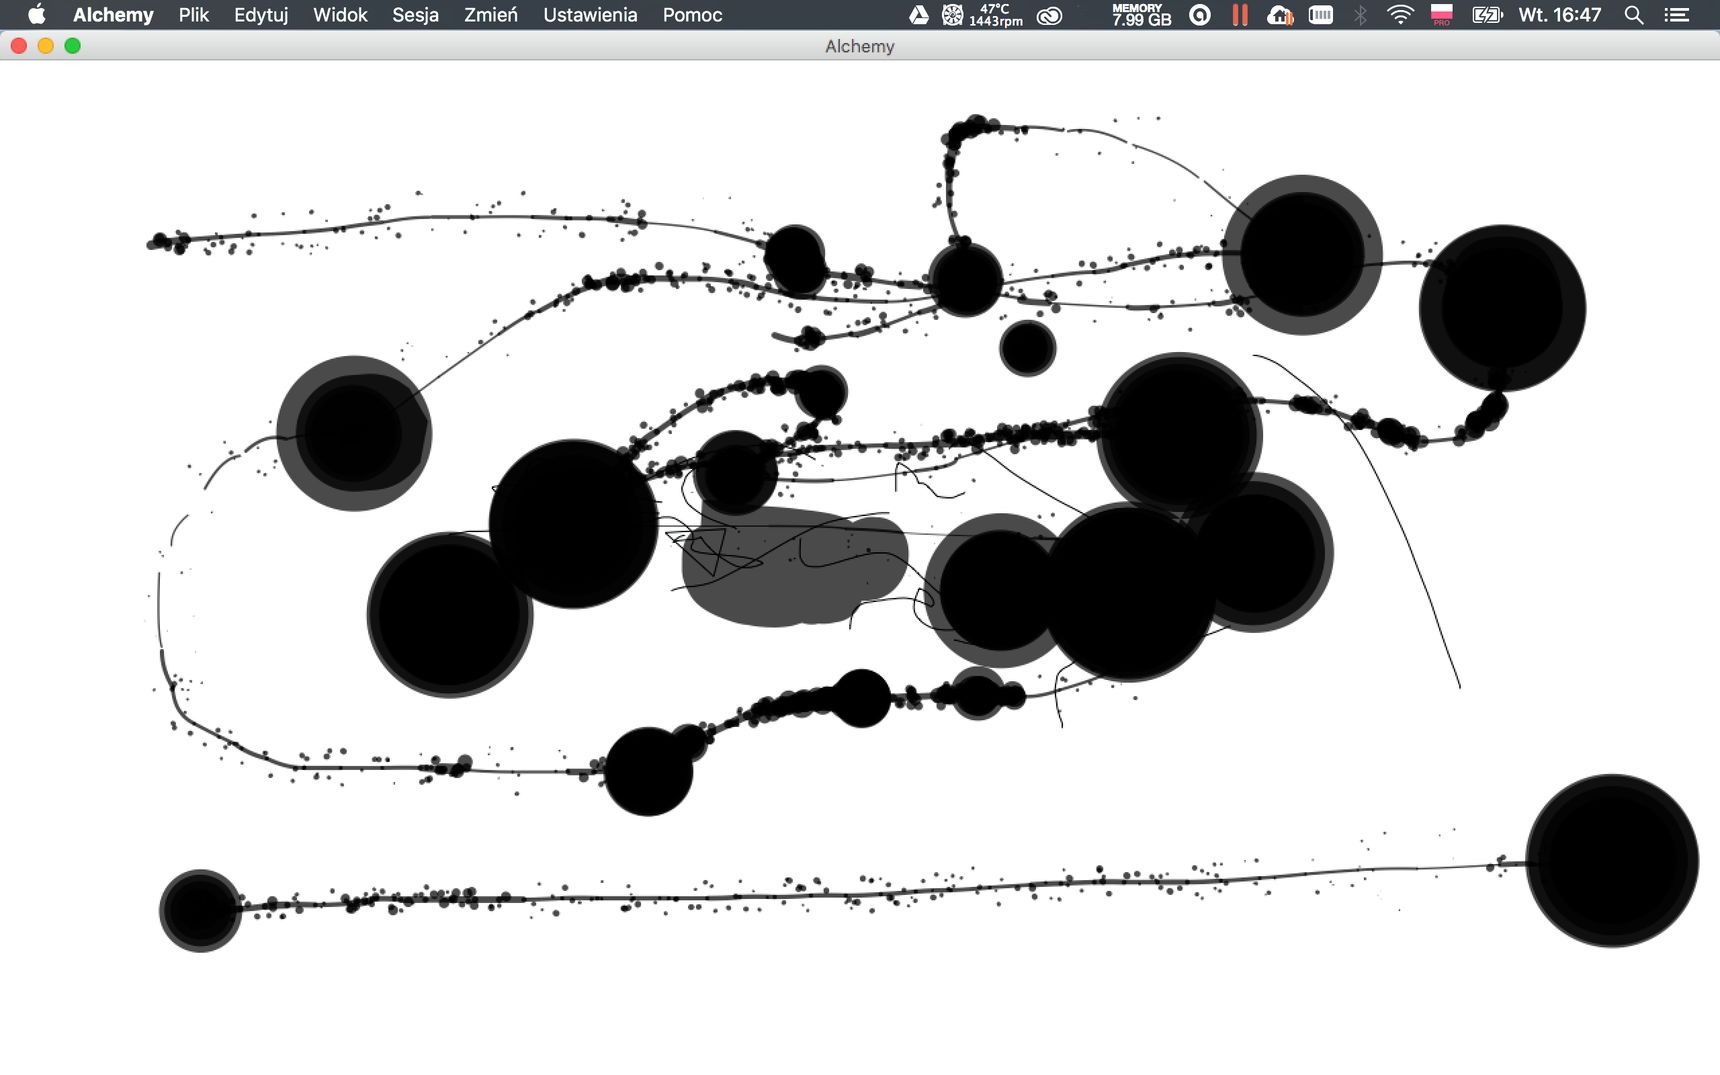Open the Apple menu
1720x1075 pixels.
click(37, 14)
